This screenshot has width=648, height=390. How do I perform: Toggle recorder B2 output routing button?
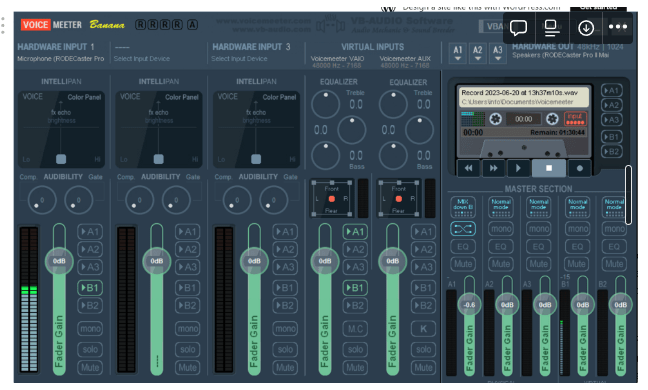coord(611,152)
